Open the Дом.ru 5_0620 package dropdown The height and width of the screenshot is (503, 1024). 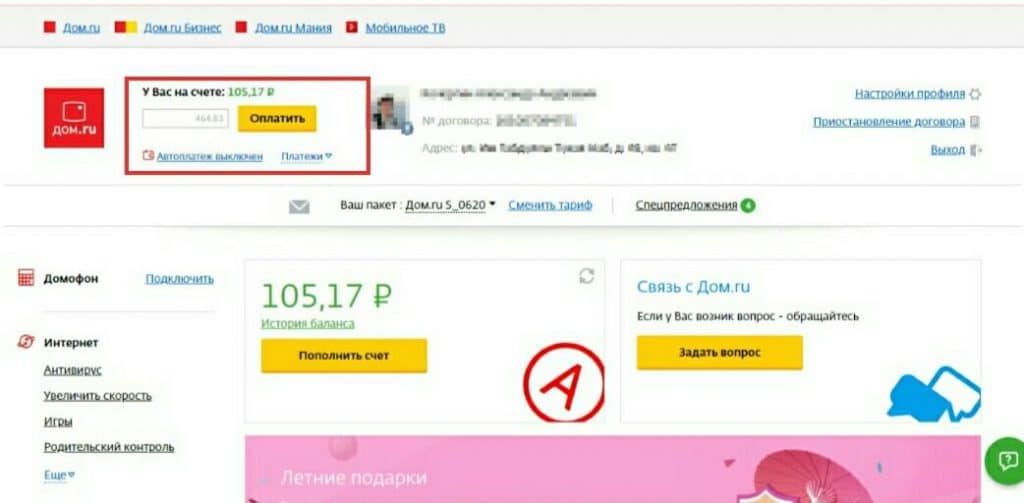coord(450,205)
